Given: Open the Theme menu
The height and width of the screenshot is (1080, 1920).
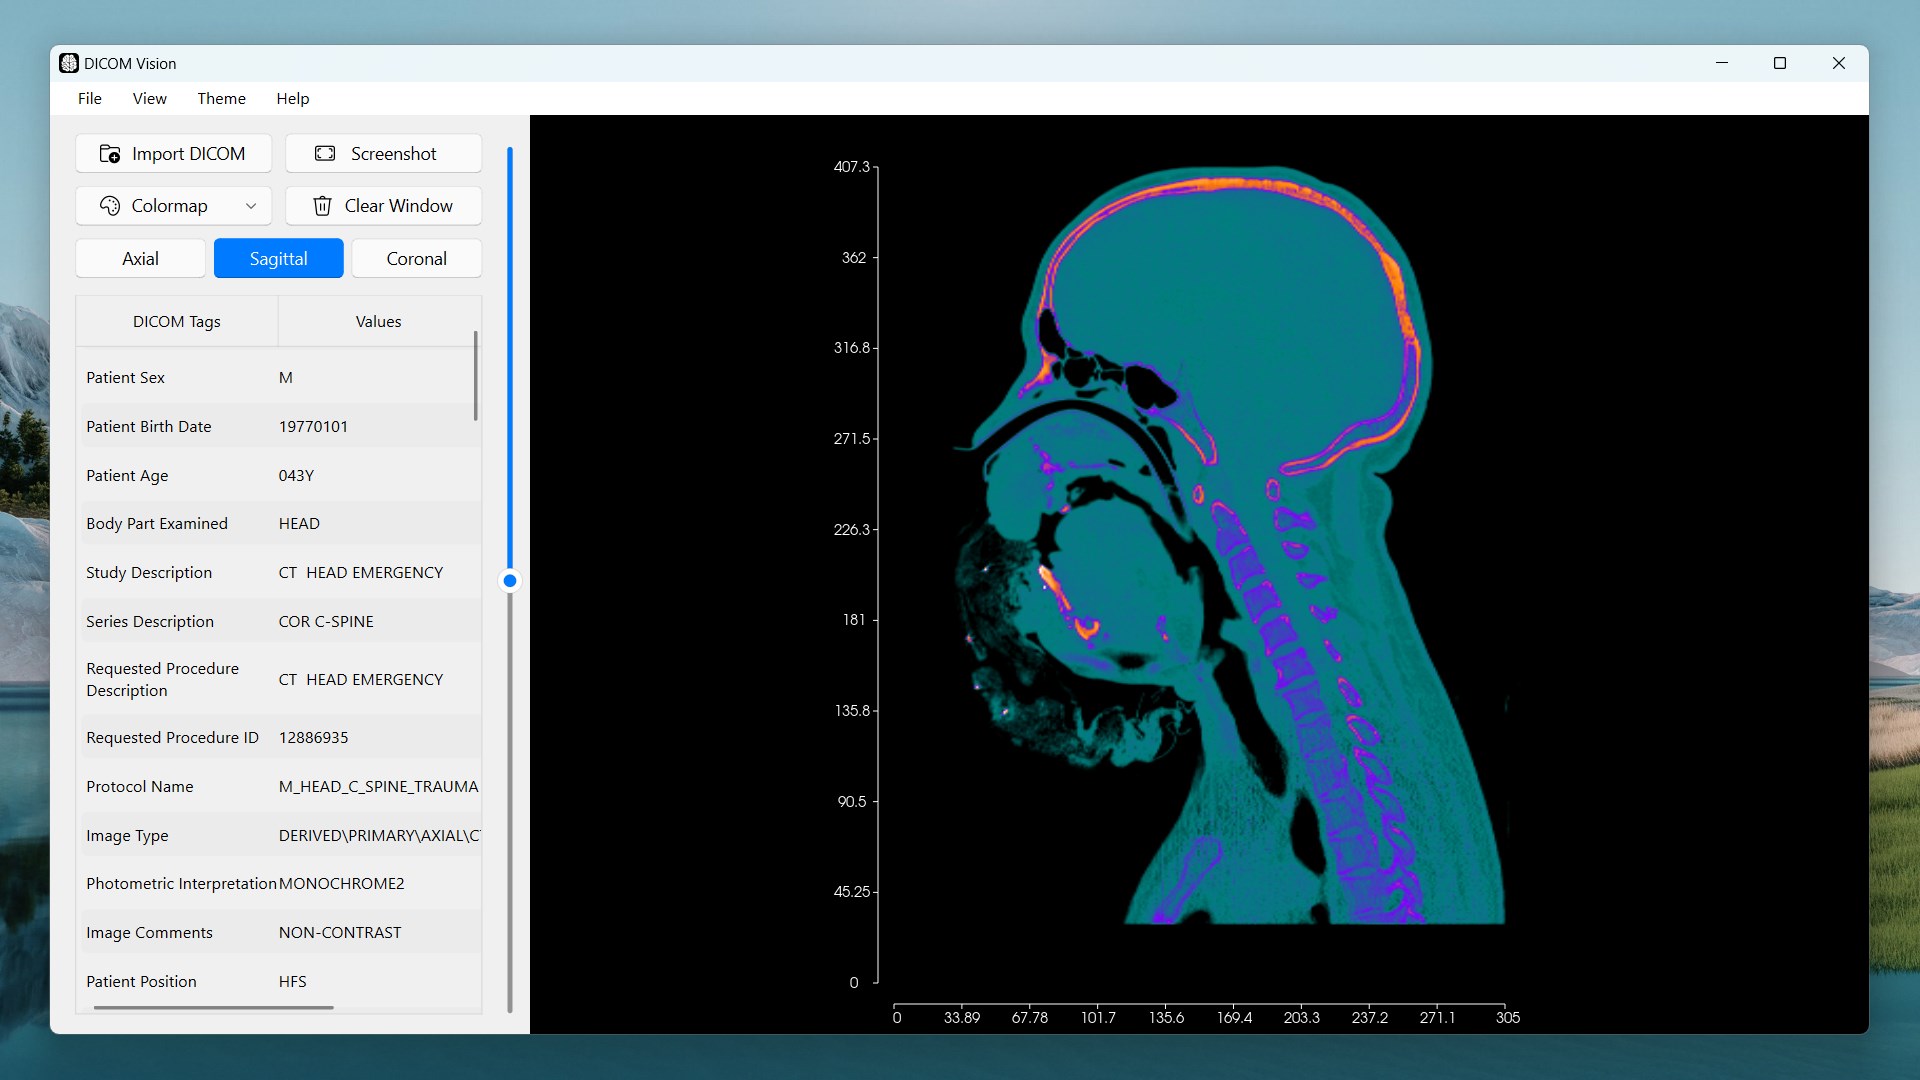Looking at the screenshot, I should [221, 98].
